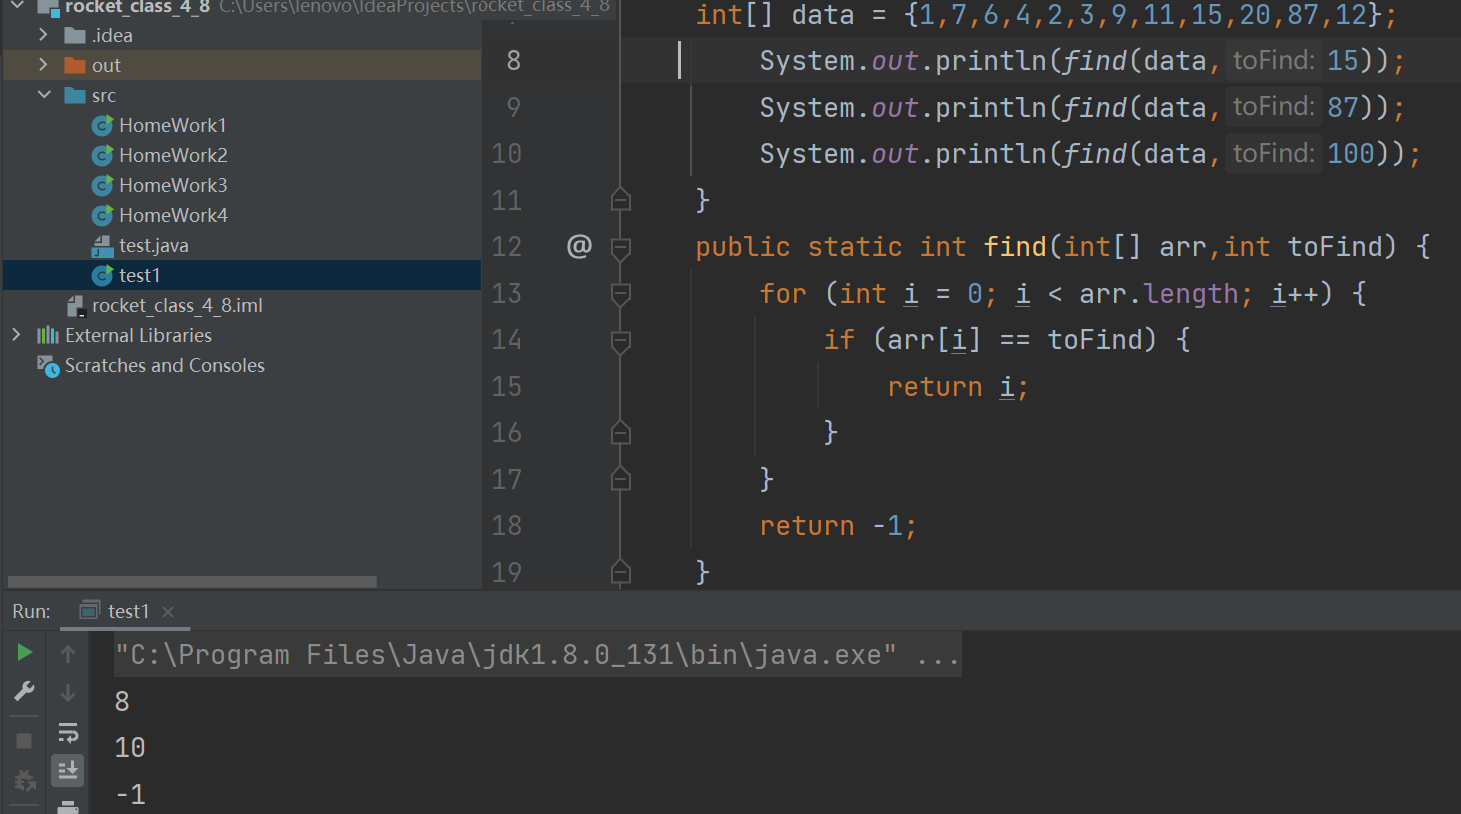Screen dimensions: 1461x814
Task: Click the find method name in declaration
Action: 1015,247
